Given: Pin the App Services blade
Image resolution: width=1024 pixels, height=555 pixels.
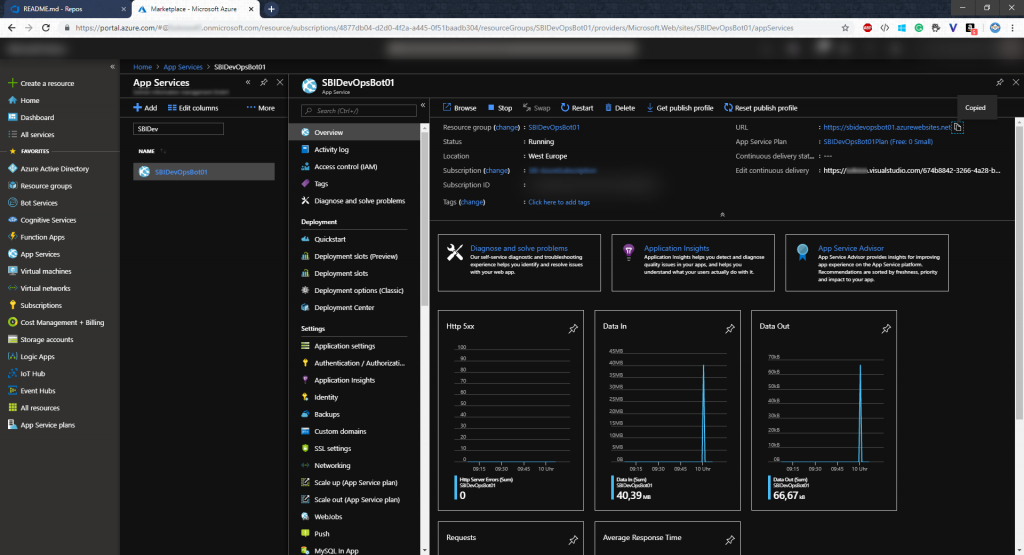Looking at the screenshot, I should click(264, 82).
